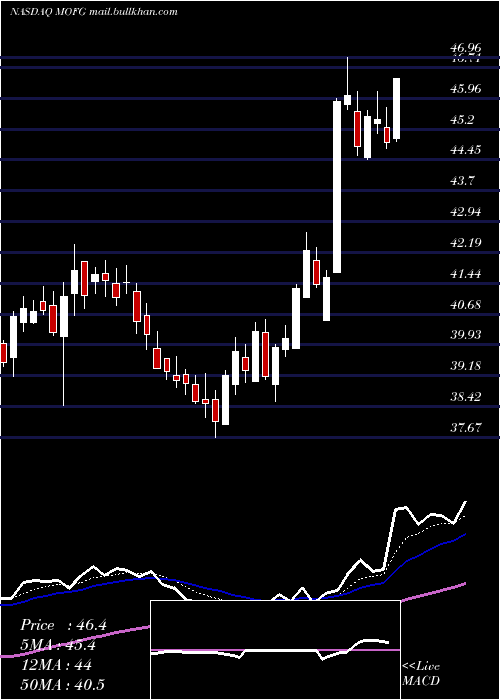Click the 12MA : 44 readout
This screenshot has height=700, width=500.
(56, 665)
